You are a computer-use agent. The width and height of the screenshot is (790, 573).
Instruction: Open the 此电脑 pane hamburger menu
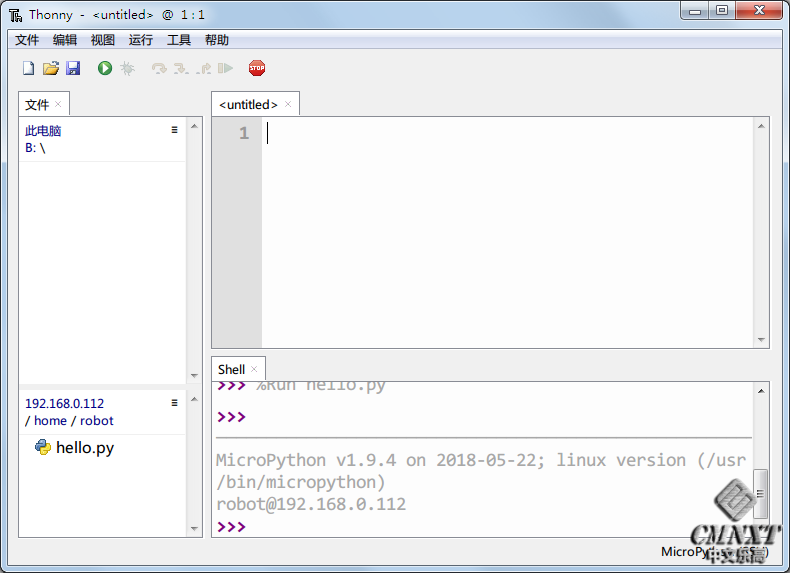(174, 130)
